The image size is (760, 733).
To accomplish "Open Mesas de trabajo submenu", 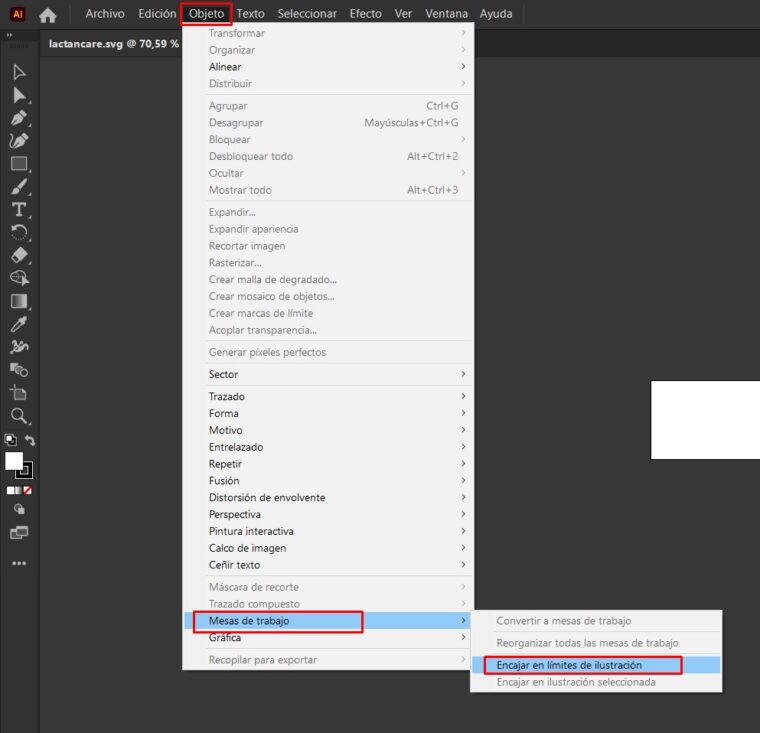I will pos(328,621).
